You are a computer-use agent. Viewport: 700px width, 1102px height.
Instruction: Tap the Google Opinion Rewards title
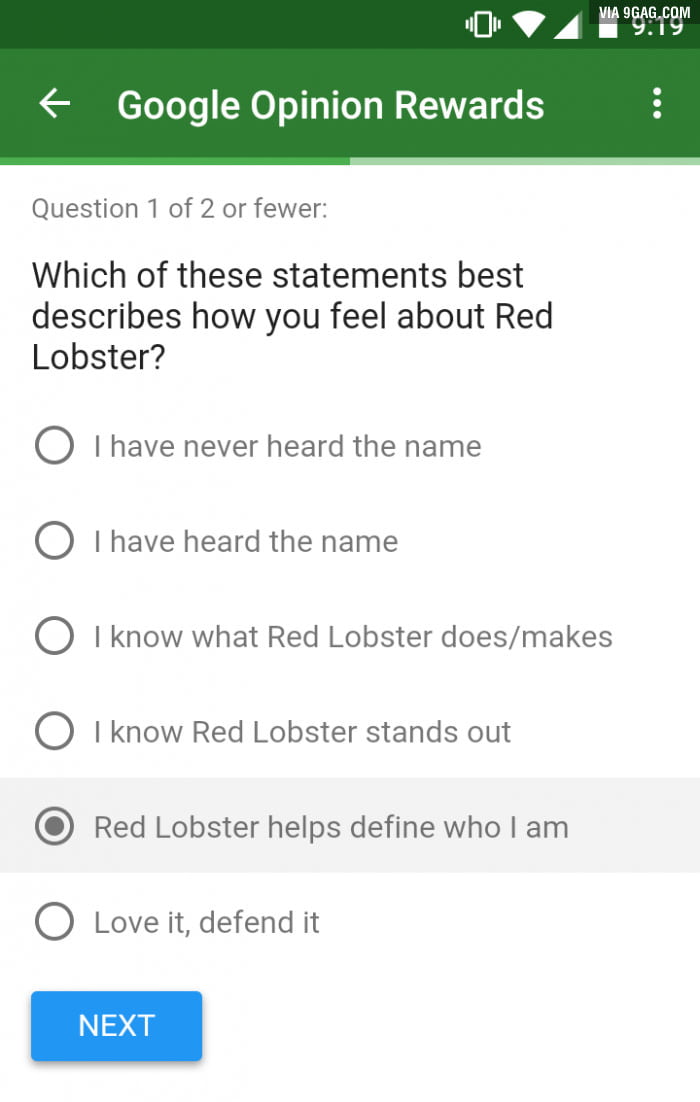(330, 105)
